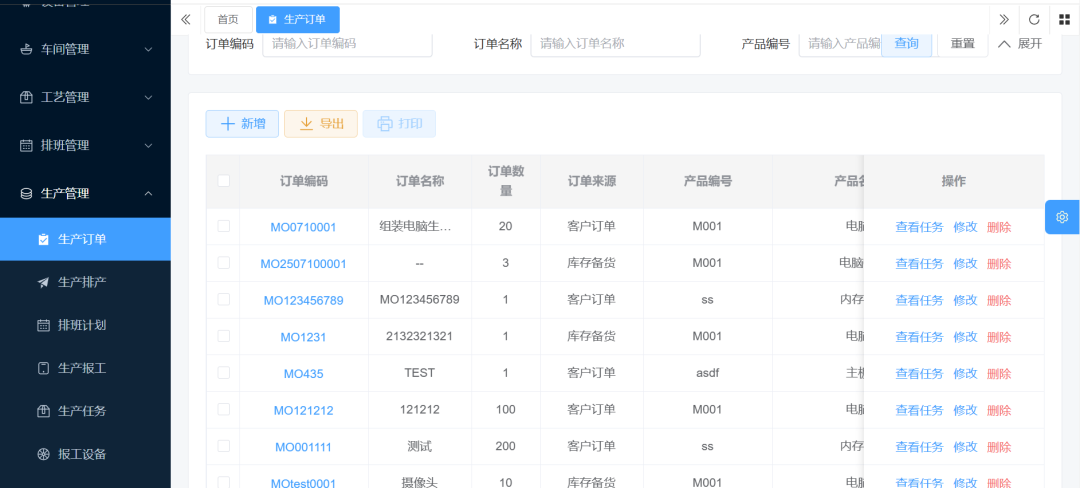
Task: Open 排班计划 in the sidebar
Action: click(82, 325)
